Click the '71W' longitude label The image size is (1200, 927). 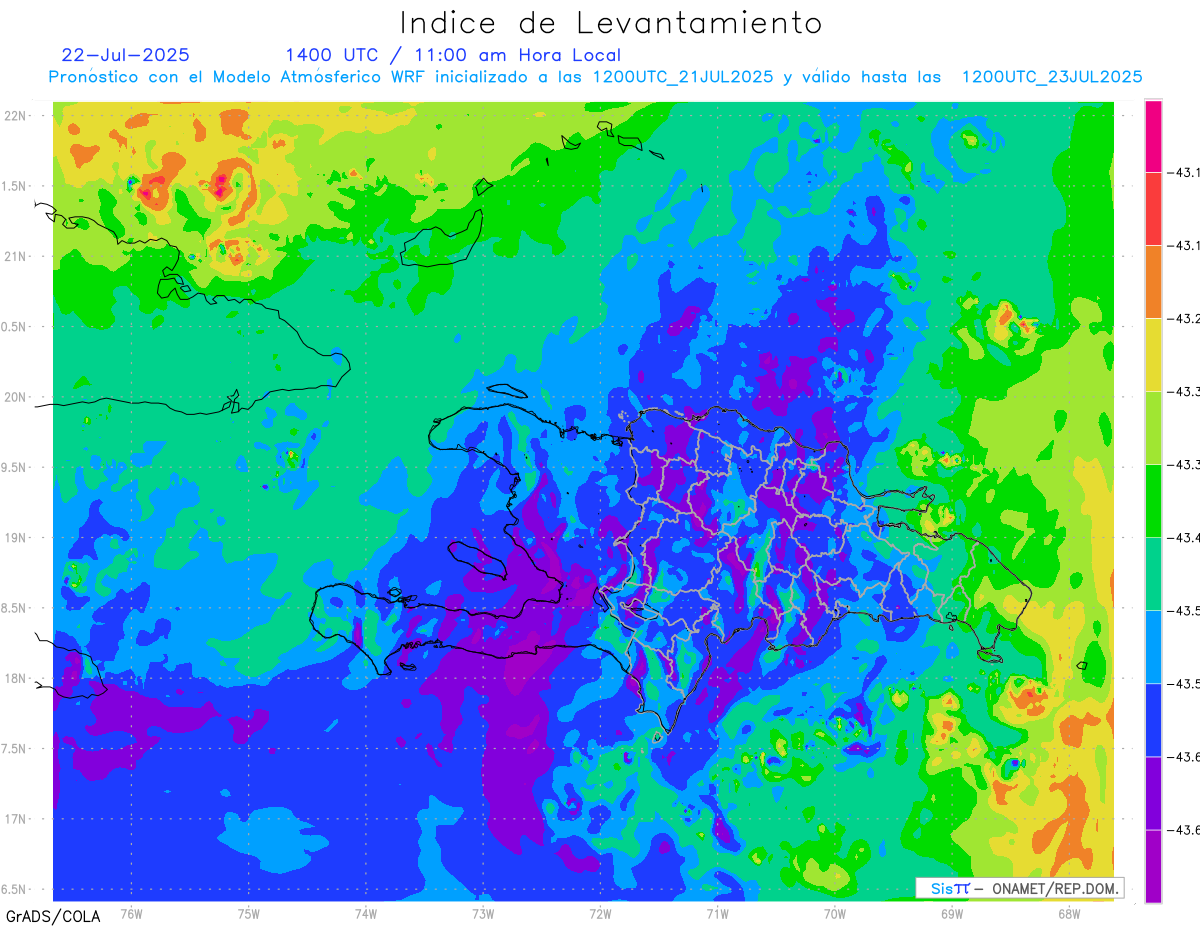(x=717, y=913)
